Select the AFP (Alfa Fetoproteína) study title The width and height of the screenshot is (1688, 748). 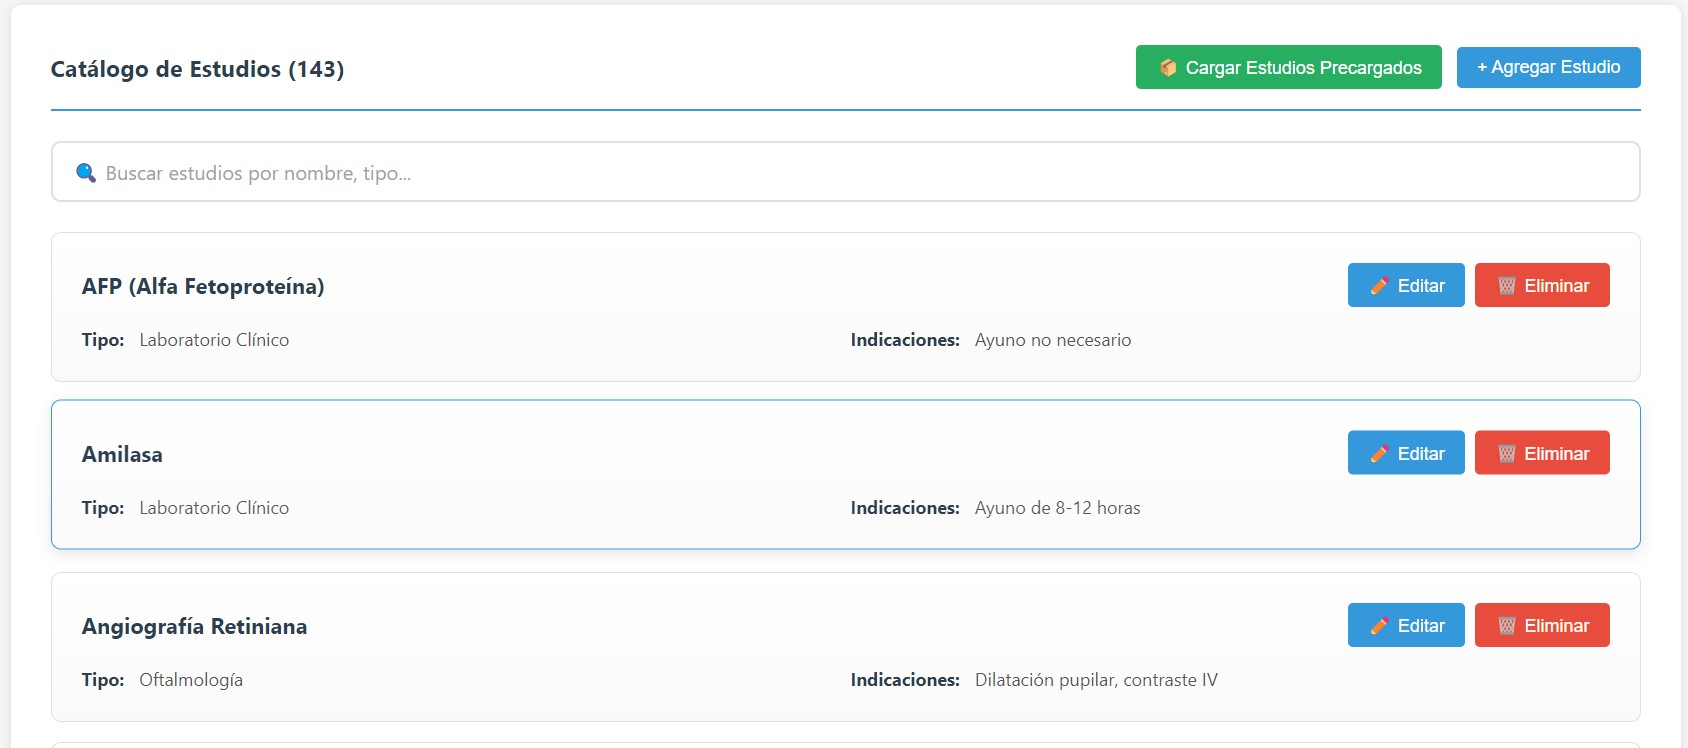(x=203, y=287)
